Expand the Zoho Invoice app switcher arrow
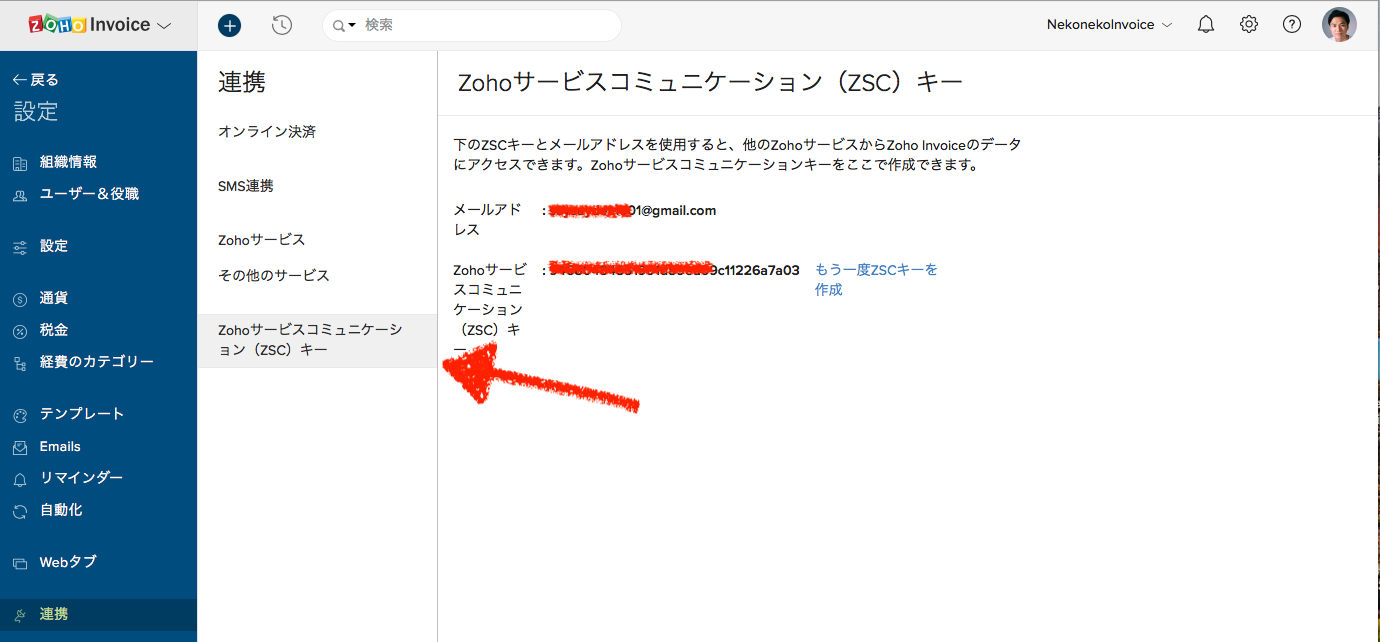The height and width of the screenshot is (642, 1380). (165, 26)
